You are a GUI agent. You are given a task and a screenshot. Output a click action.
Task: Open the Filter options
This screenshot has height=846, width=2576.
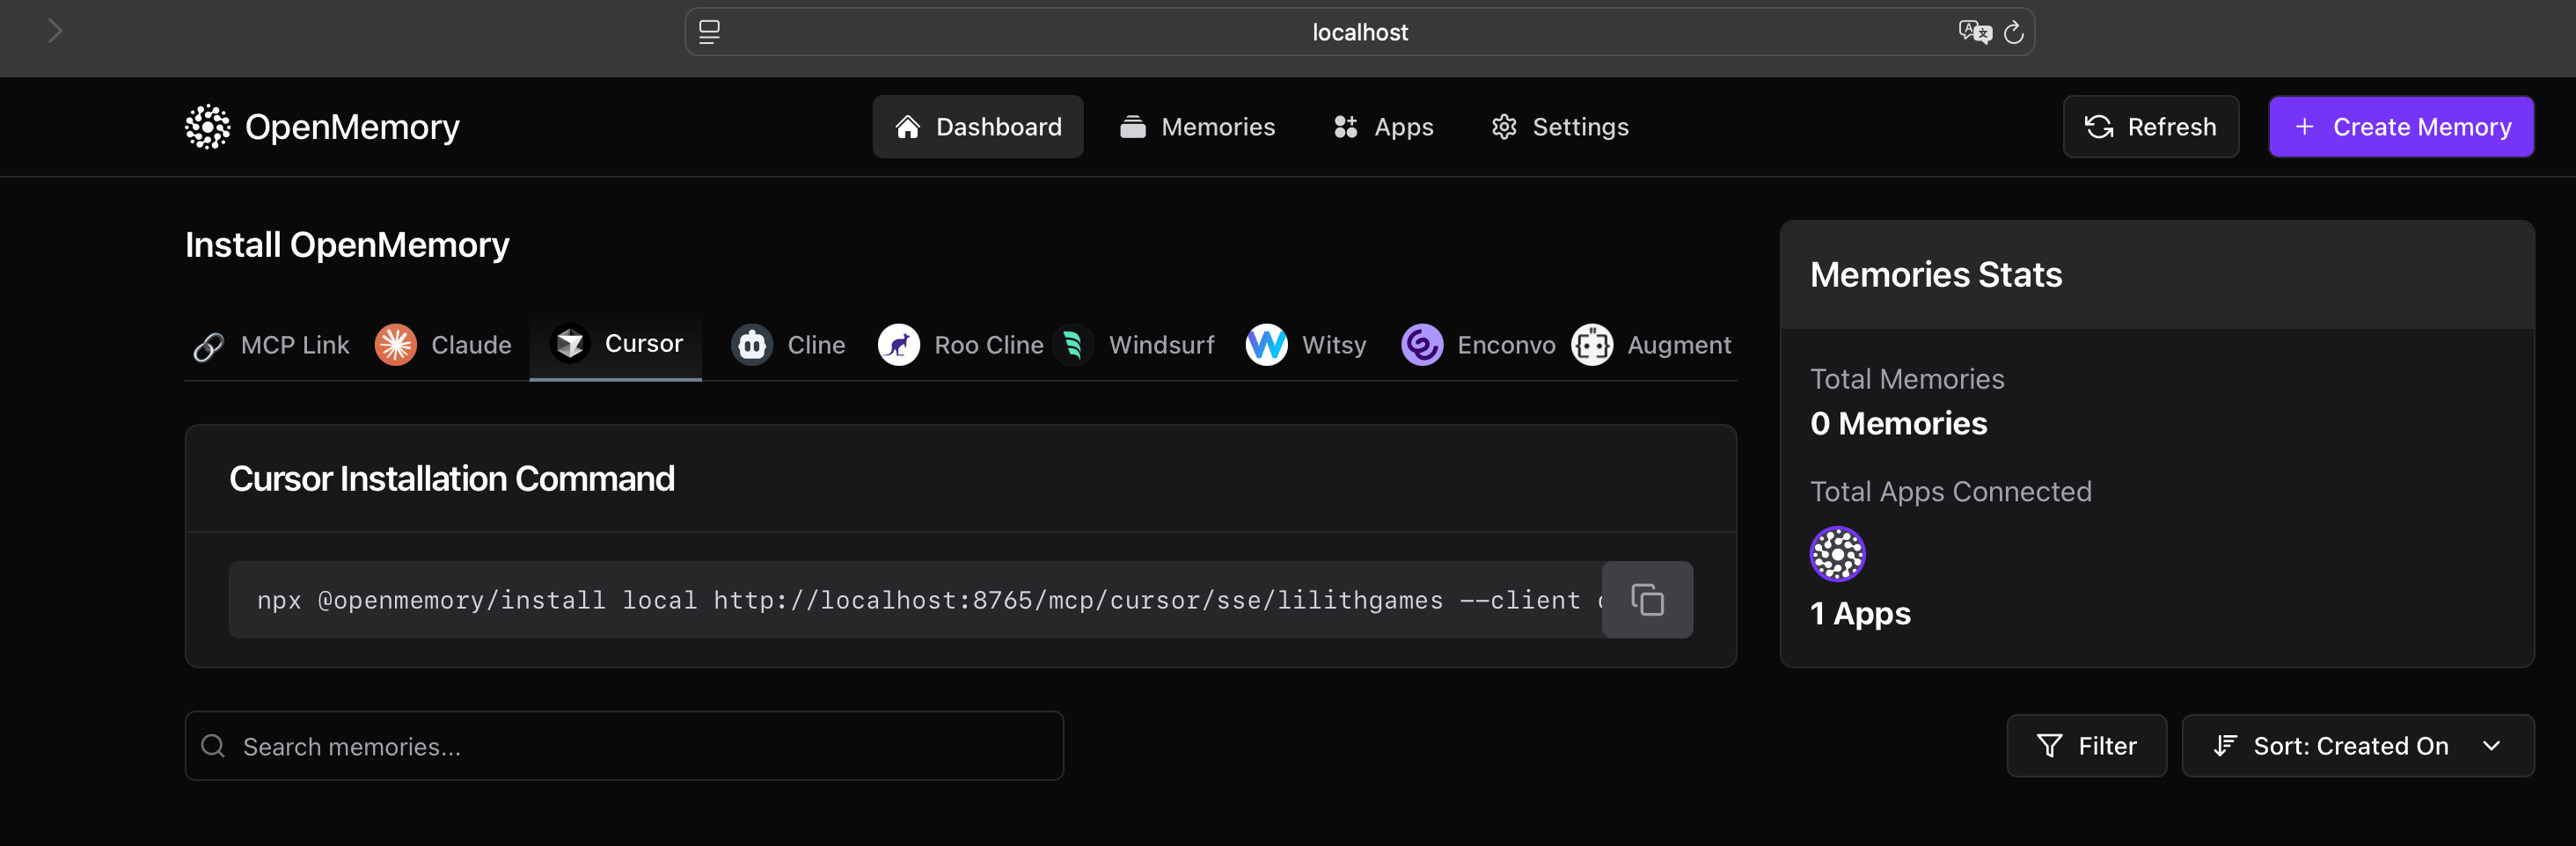(2086, 745)
